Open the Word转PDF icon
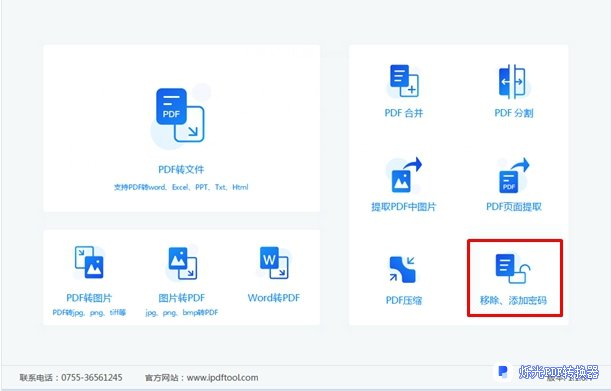Viewport: 611px width, 391px height. (274, 262)
